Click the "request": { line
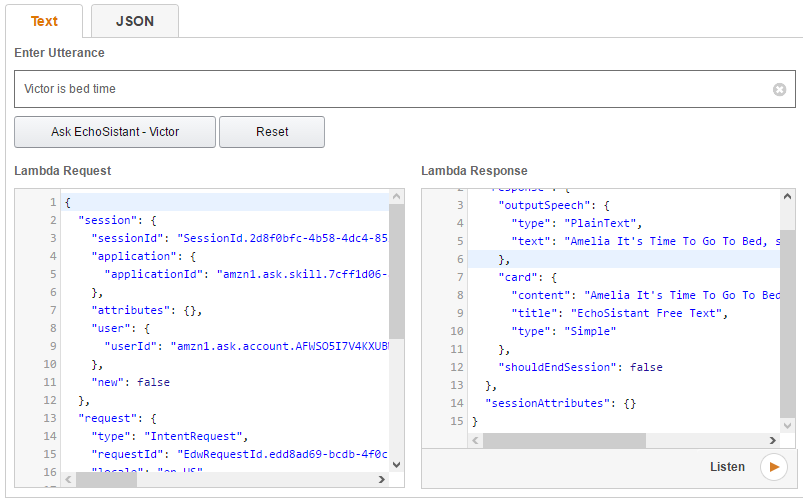The width and height of the screenshot is (803, 499). (x=117, y=418)
